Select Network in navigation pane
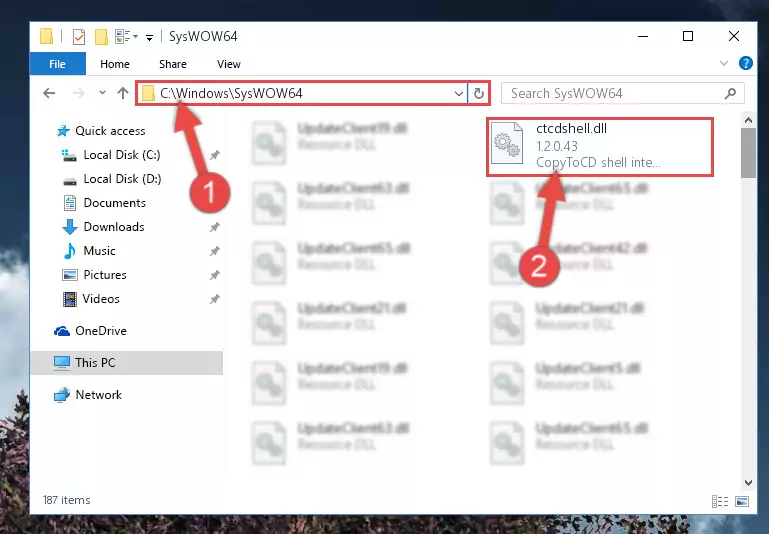The height and width of the screenshot is (534, 769). [98, 395]
